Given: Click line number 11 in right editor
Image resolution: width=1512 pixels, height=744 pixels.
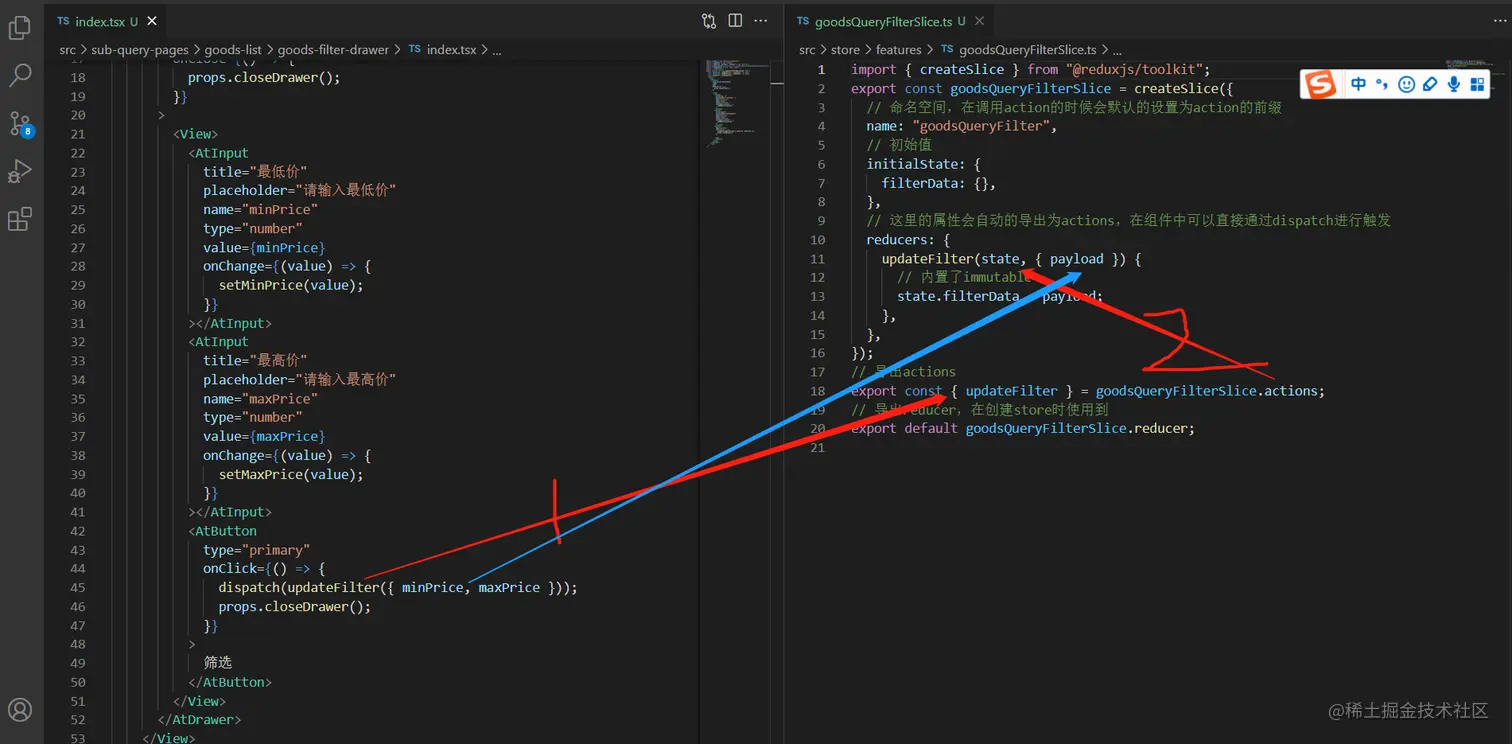Looking at the screenshot, I should click(817, 259).
